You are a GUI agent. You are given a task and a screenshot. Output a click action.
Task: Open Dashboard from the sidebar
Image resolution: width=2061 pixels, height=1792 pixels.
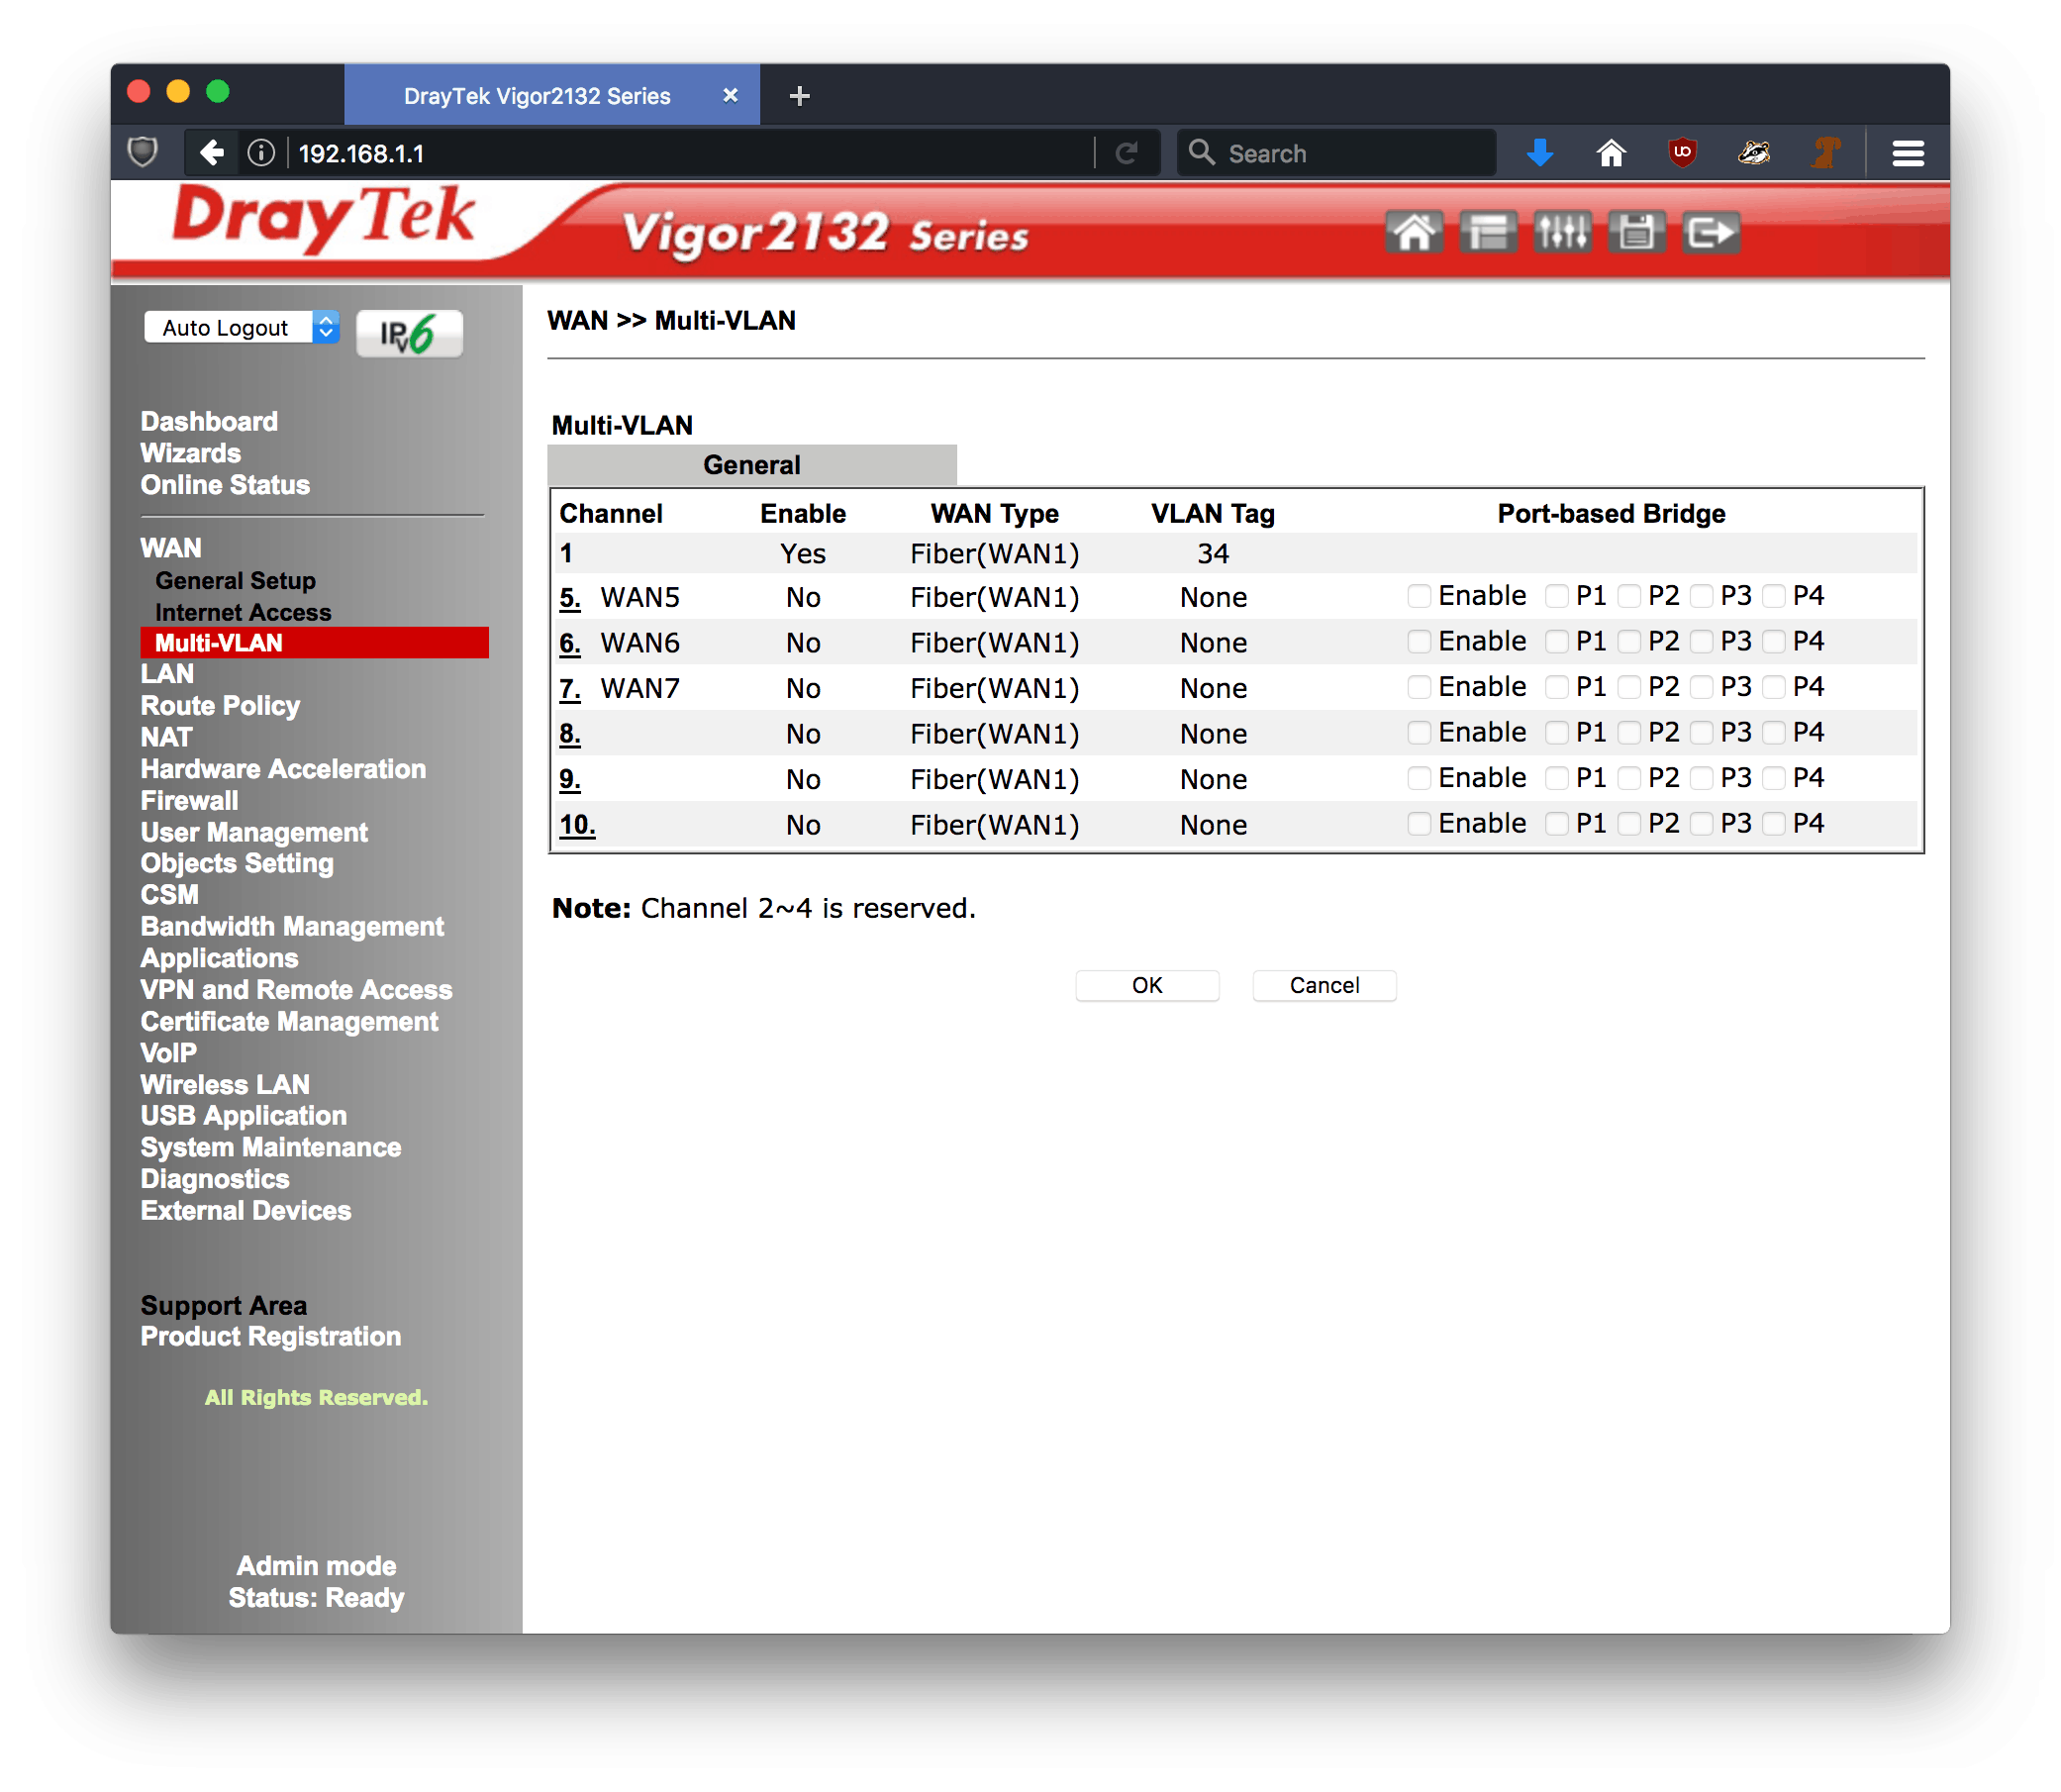coord(209,421)
